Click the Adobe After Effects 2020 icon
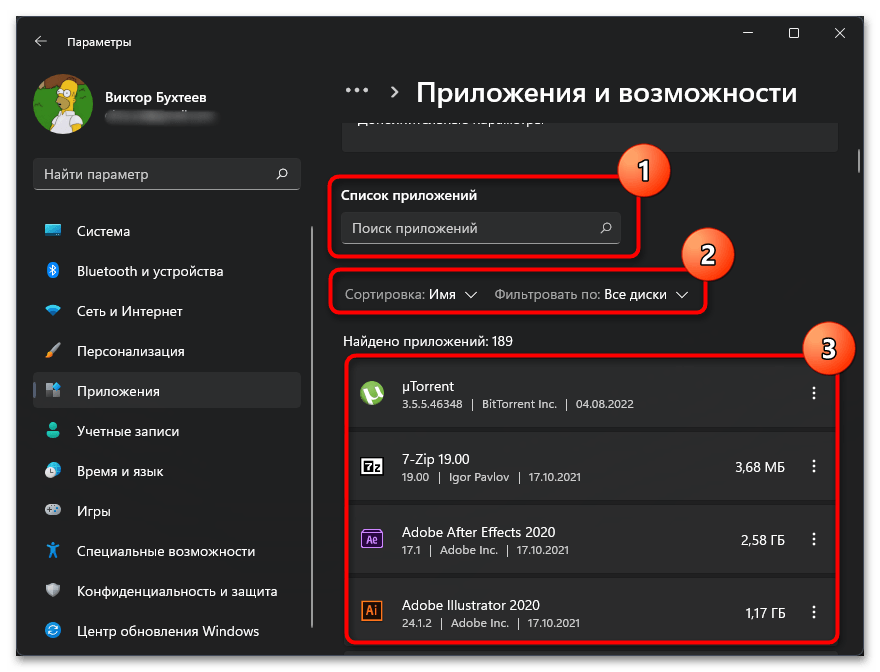The width and height of the screenshot is (880, 672). point(372,539)
